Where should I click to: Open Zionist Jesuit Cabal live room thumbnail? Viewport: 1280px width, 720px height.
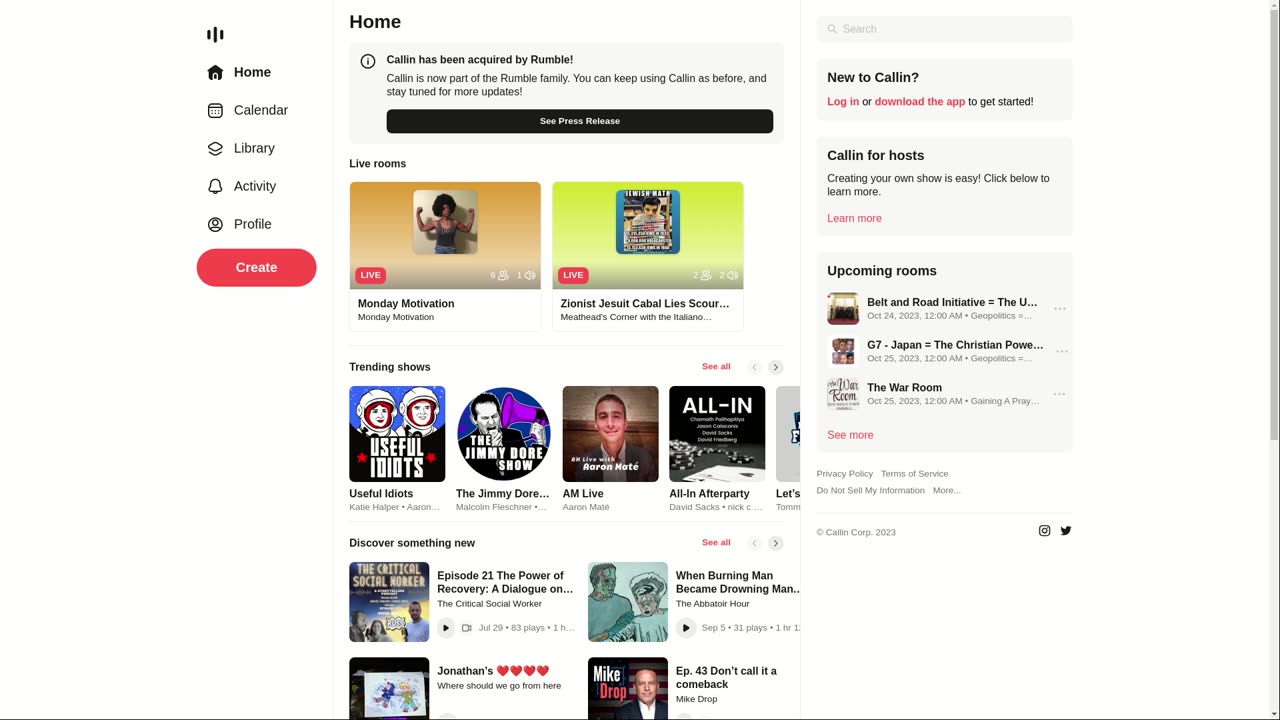(x=648, y=236)
